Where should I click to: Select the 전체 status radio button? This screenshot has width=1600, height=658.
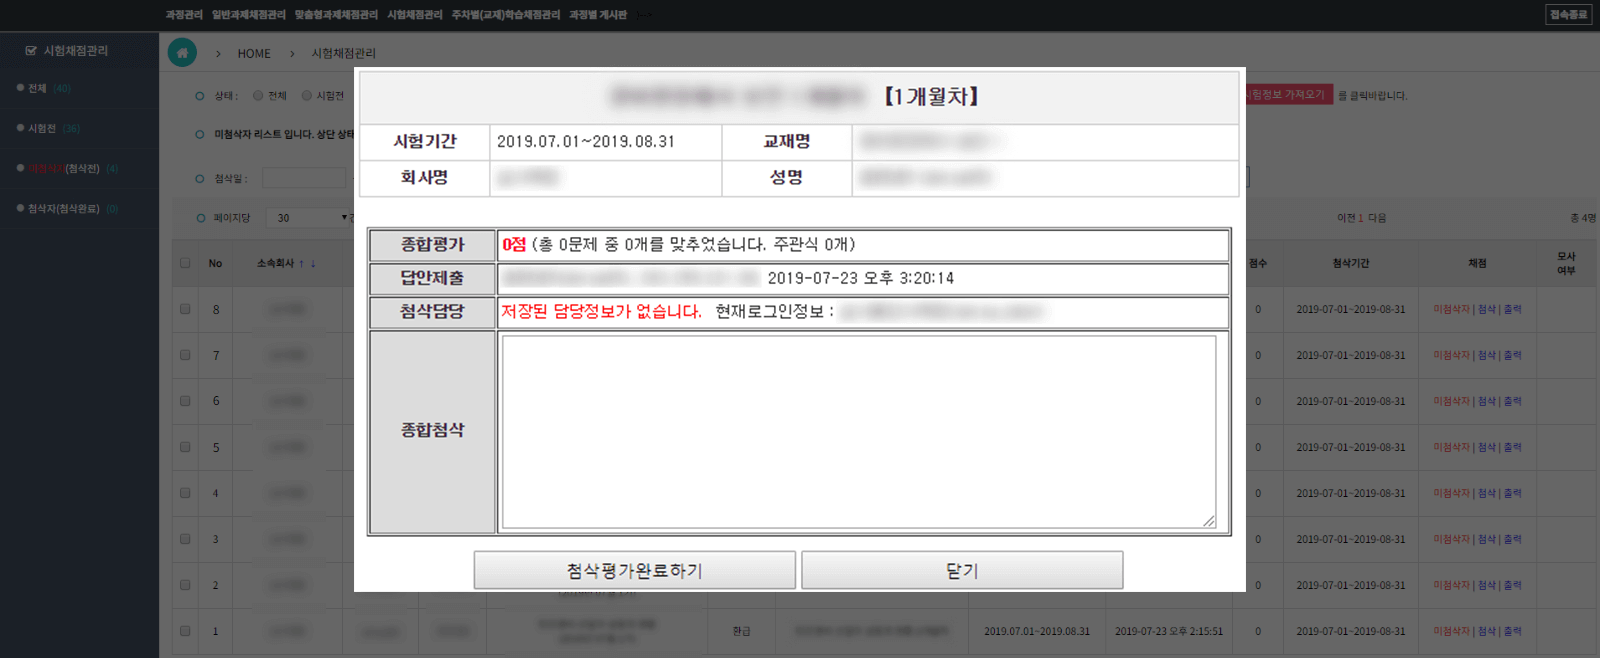258,96
